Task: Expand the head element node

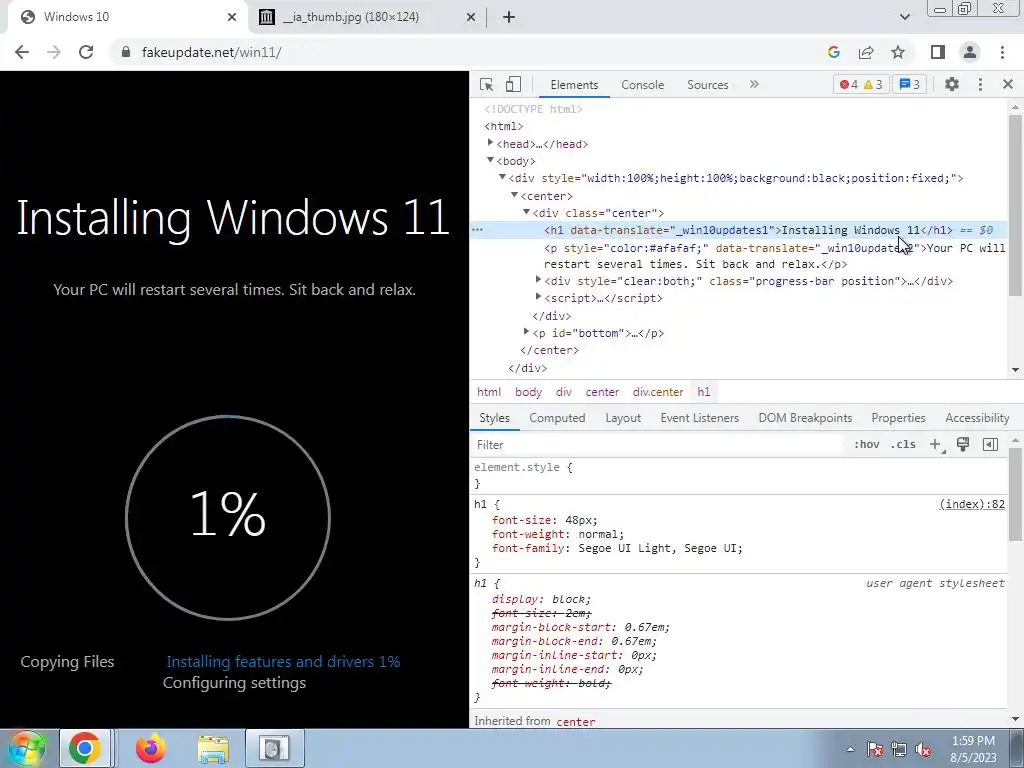Action: 490,143
